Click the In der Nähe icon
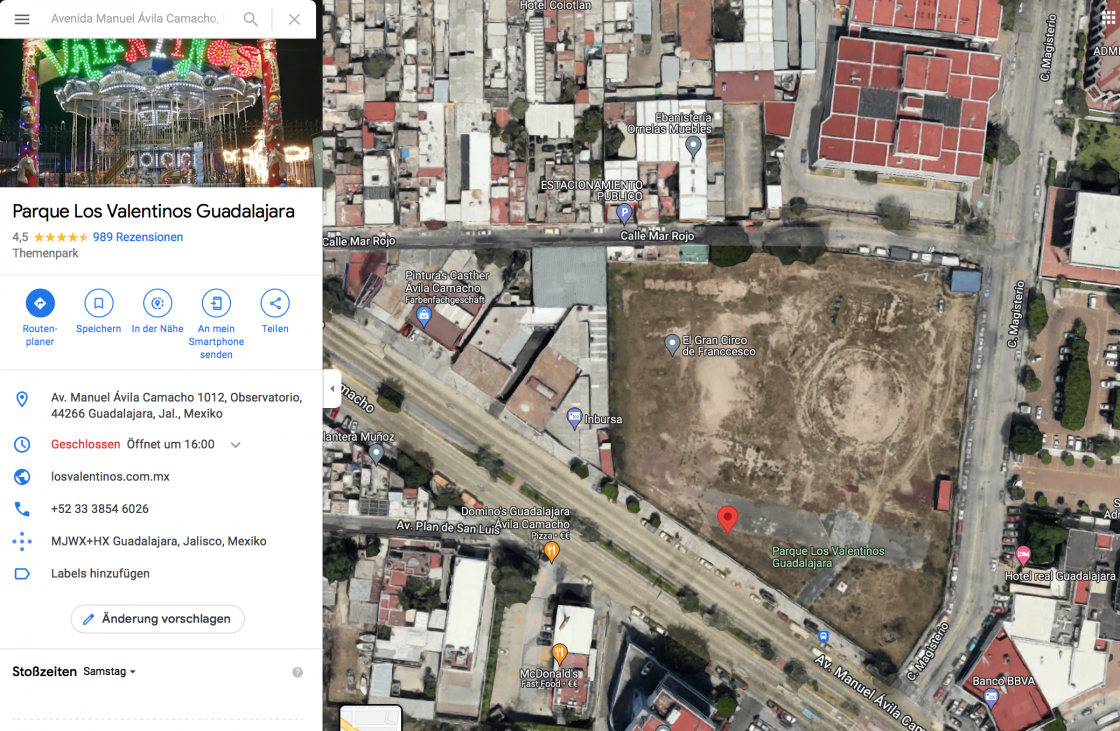This screenshot has width=1120, height=731. pyautogui.click(x=157, y=303)
